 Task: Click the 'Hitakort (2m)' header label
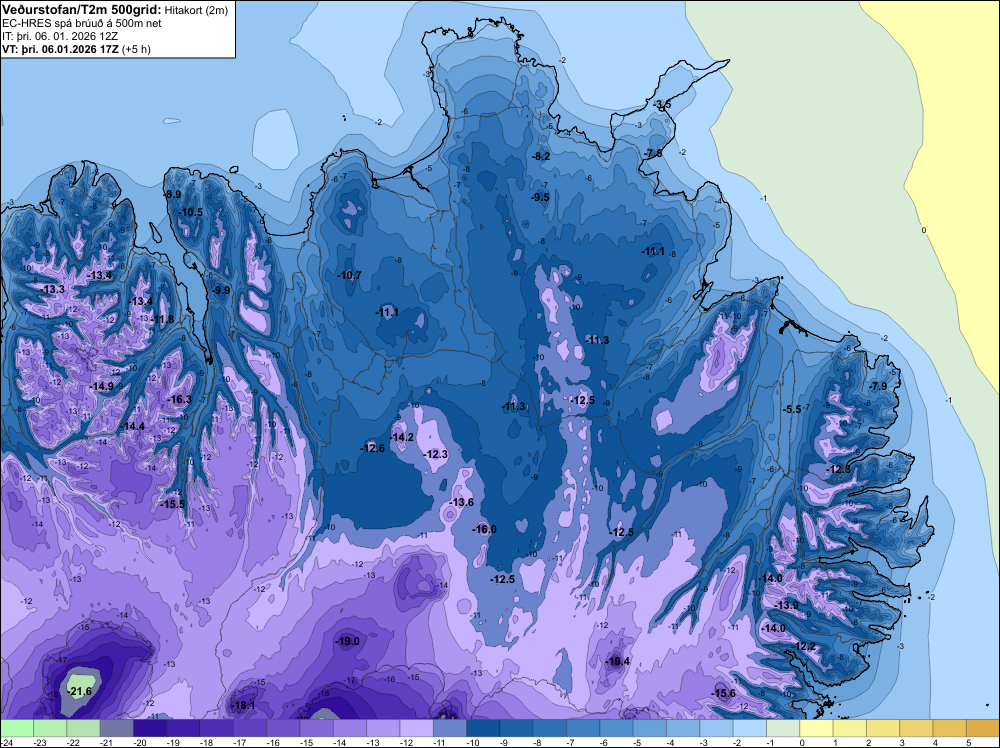coord(196,10)
